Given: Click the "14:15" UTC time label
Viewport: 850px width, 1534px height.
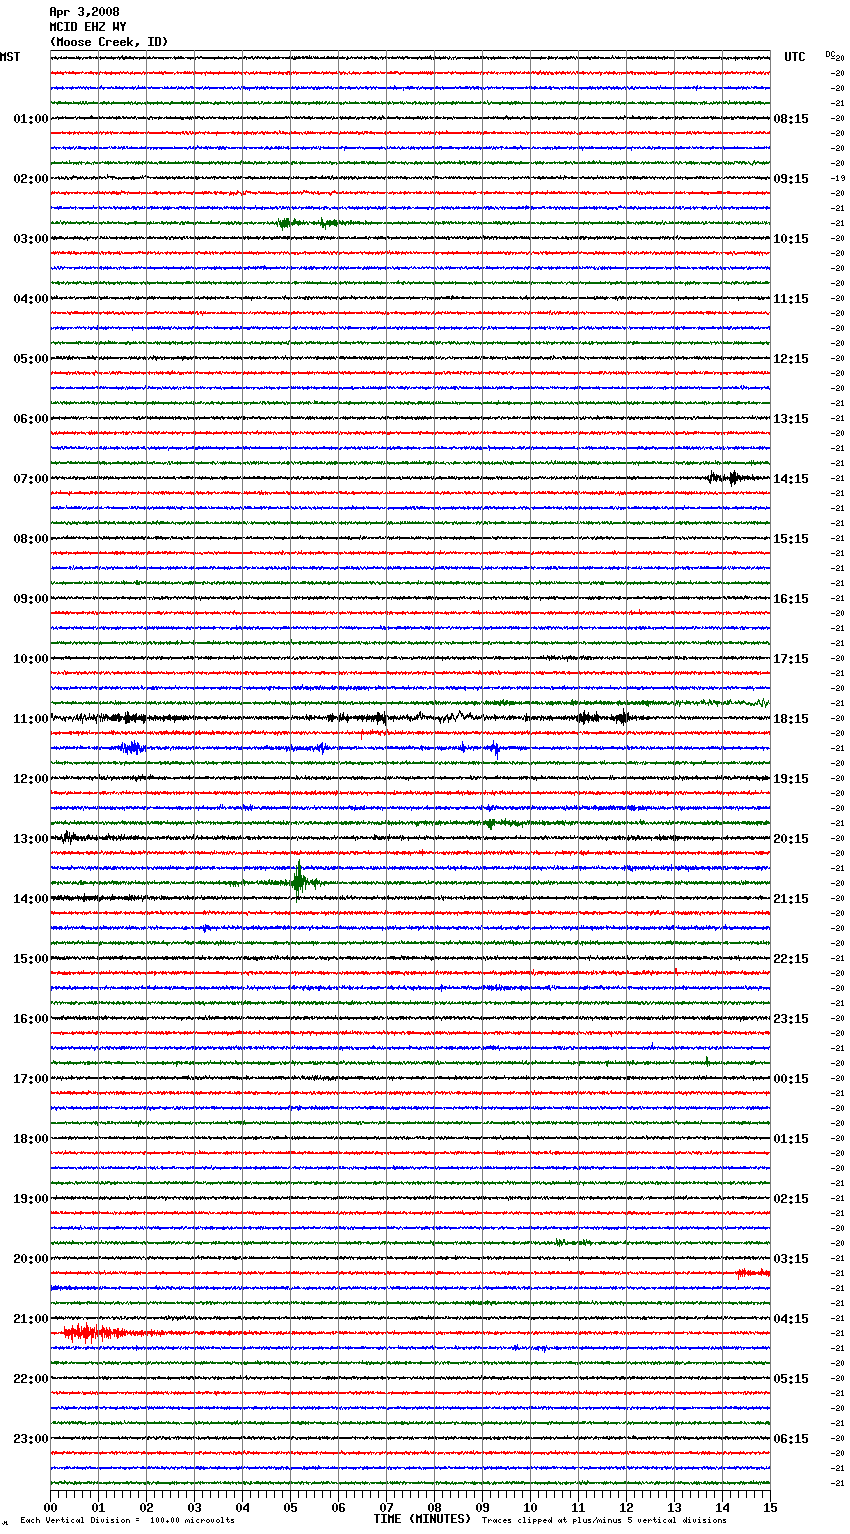Looking at the screenshot, I should (x=791, y=479).
